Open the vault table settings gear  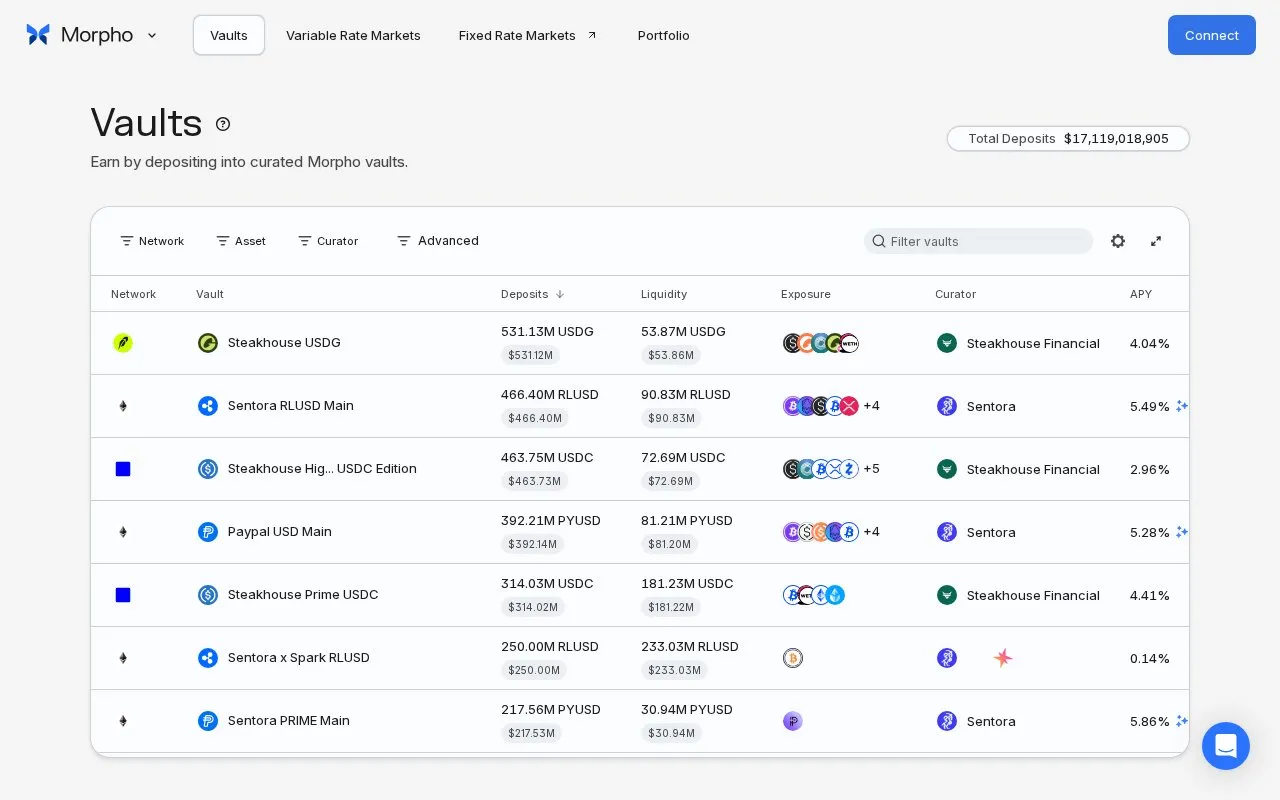click(1118, 241)
